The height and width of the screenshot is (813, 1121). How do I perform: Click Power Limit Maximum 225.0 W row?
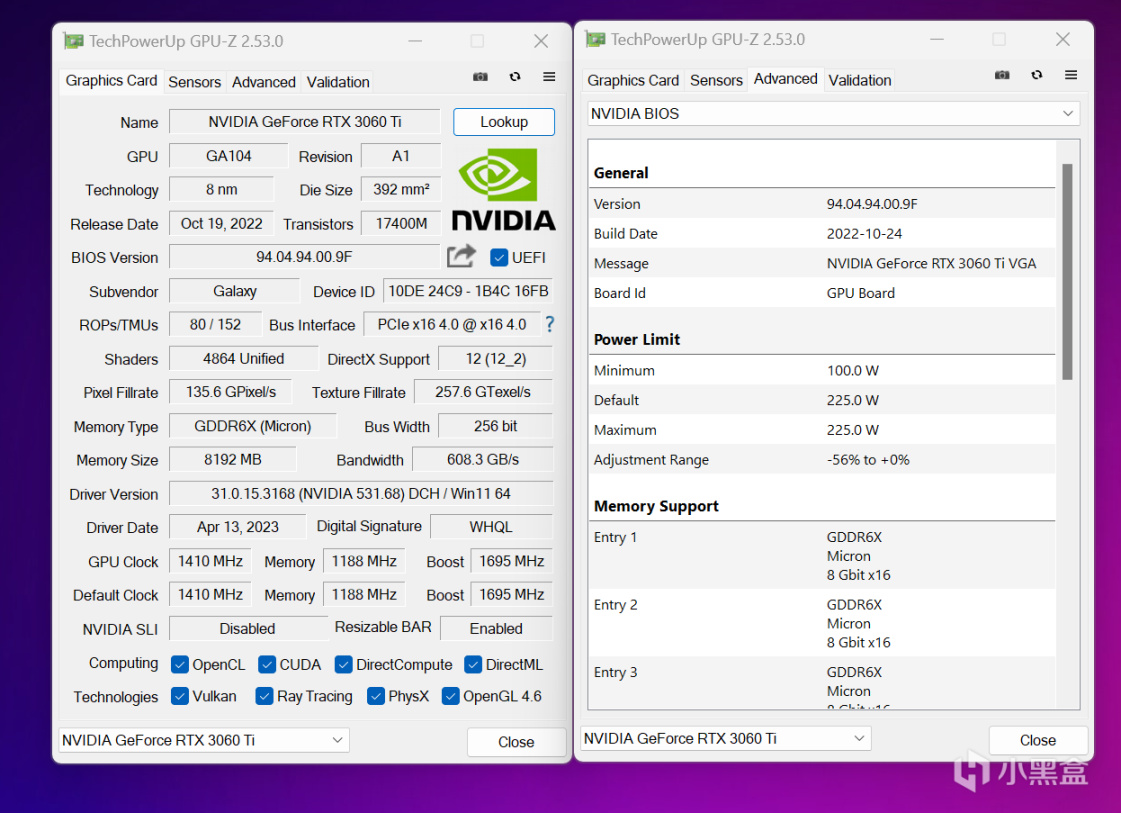pos(821,430)
